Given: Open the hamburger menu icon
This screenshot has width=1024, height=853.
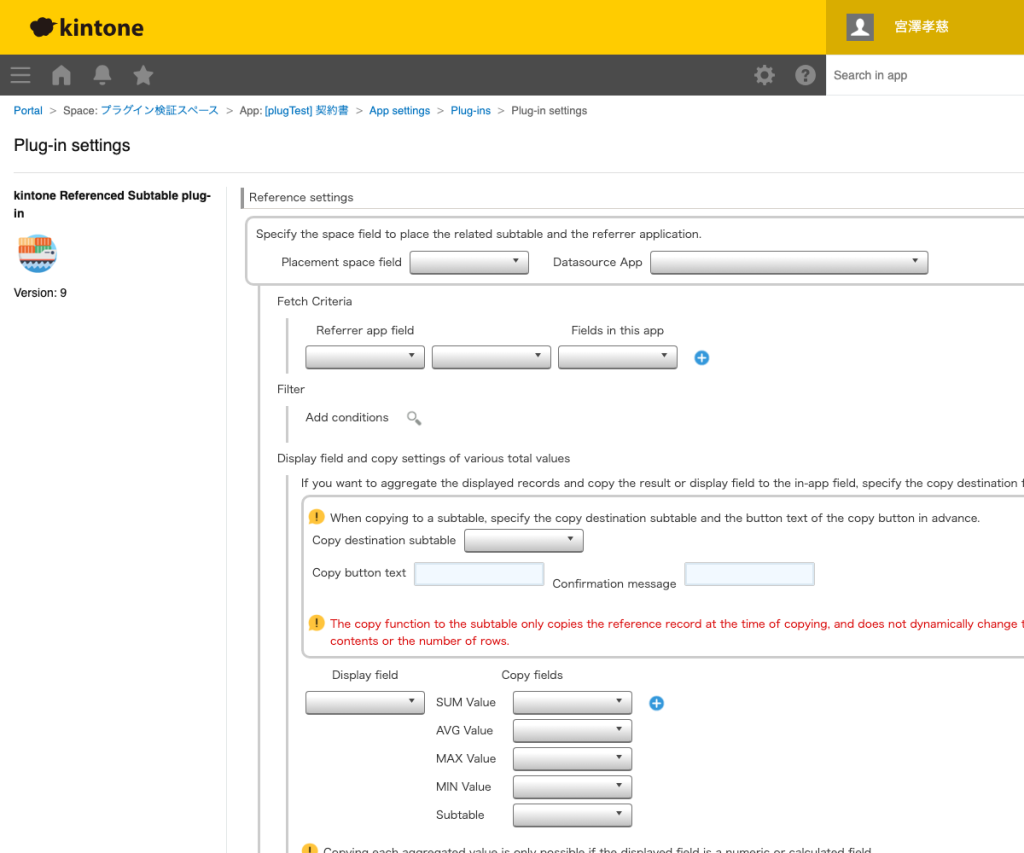Looking at the screenshot, I should click(x=20, y=75).
